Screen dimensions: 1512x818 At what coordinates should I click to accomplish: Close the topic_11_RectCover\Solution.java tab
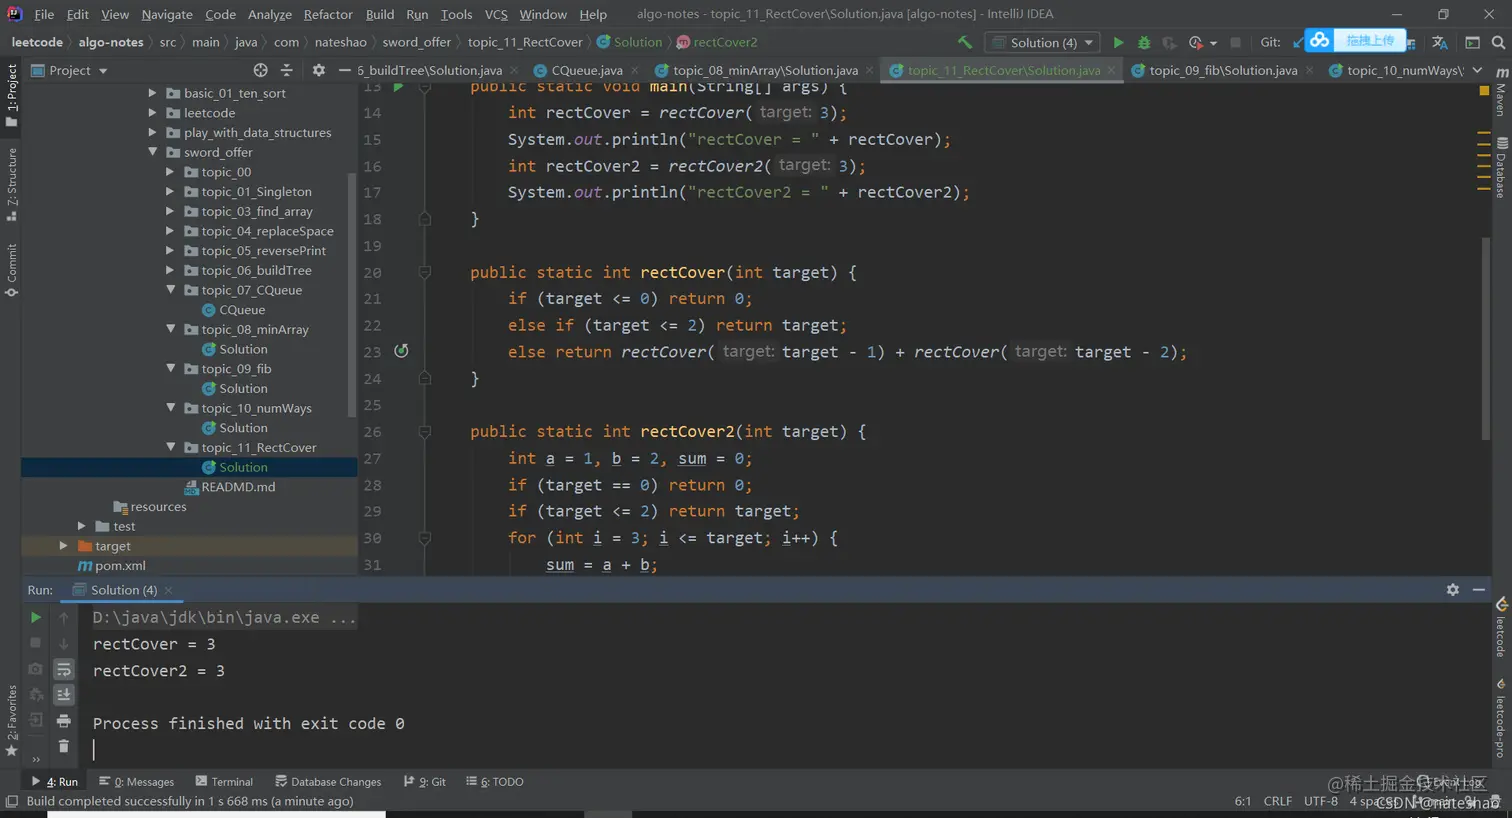click(1112, 70)
